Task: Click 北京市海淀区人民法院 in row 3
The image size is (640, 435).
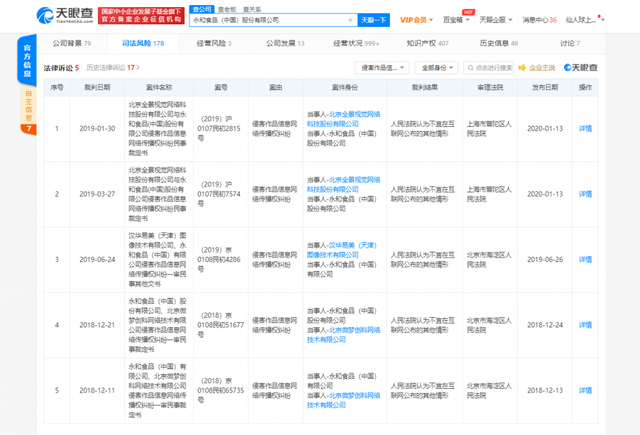Action: pyautogui.click(x=489, y=260)
